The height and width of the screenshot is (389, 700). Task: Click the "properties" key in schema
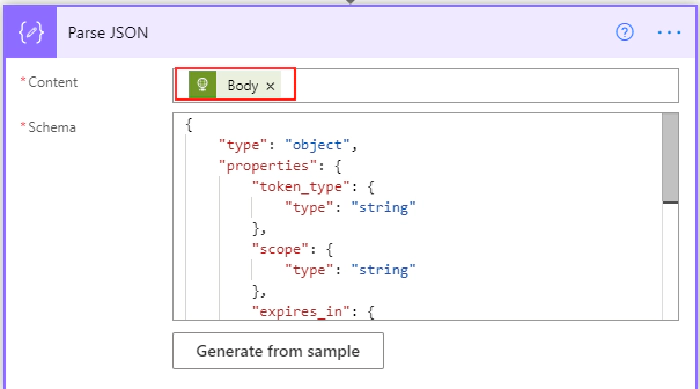point(268,166)
